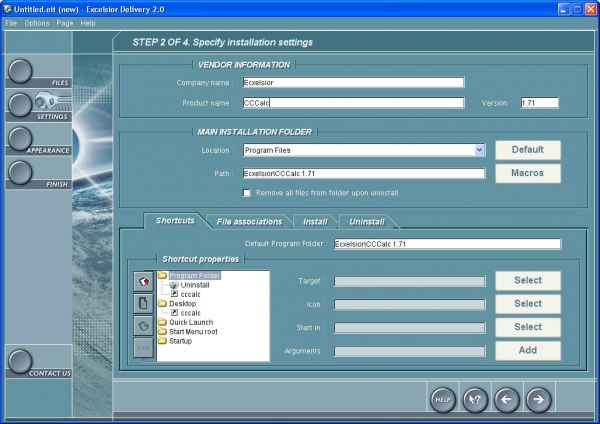The width and height of the screenshot is (600, 424).
Task: Open the Uninstall tab
Action: click(366, 221)
